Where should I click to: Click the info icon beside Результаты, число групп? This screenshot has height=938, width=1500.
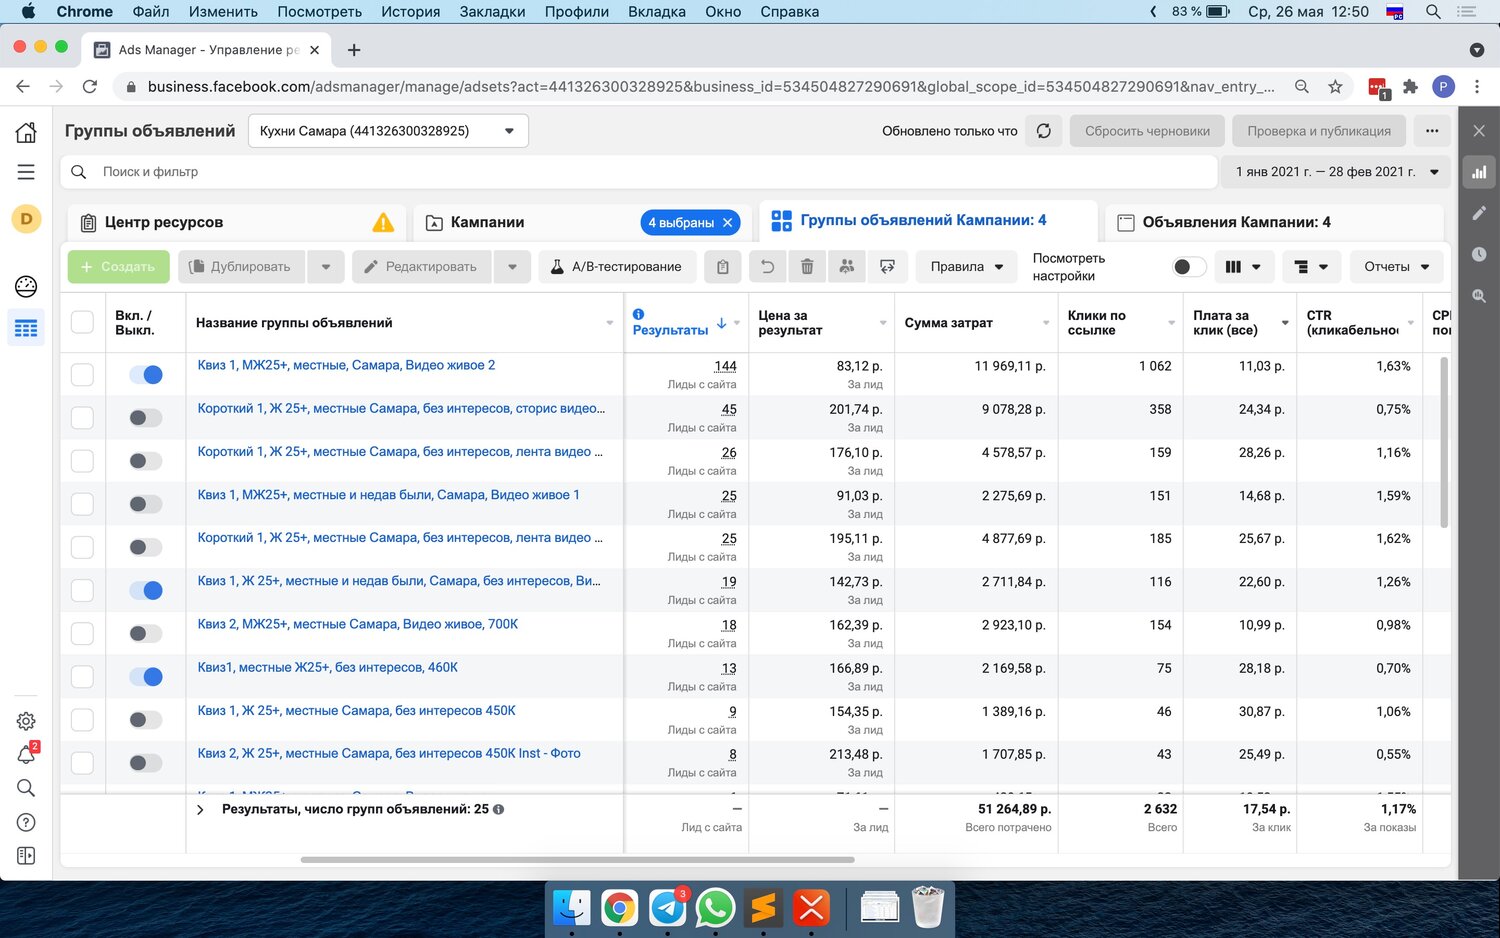[x=498, y=809]
